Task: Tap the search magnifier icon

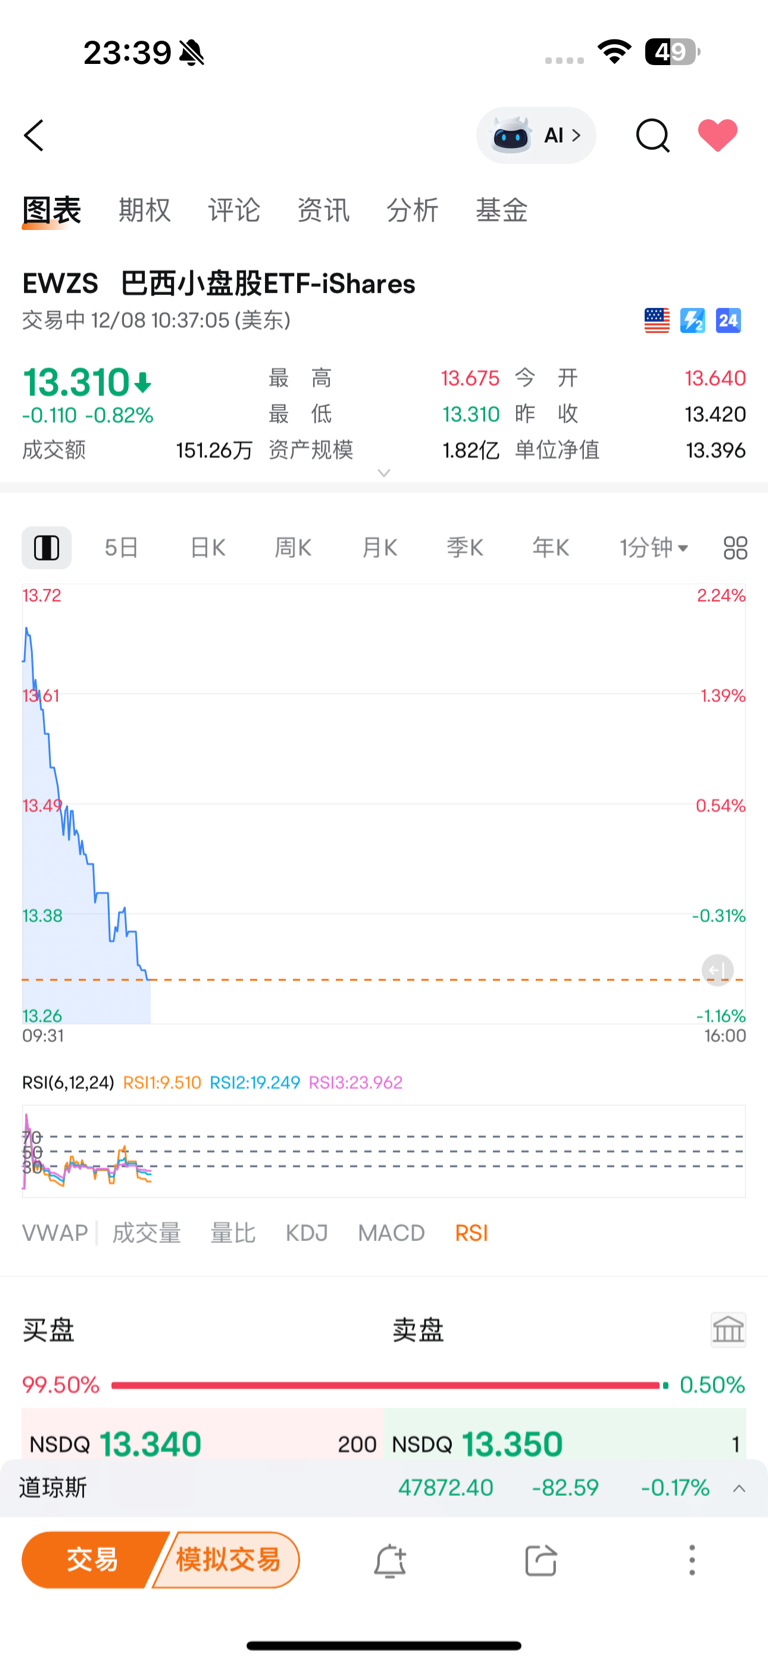Action: tap(653, 135)
